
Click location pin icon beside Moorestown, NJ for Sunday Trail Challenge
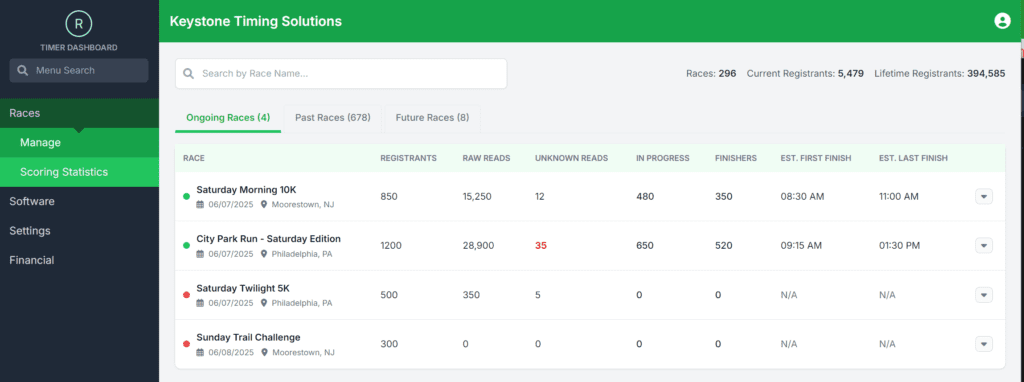coord(264,352)
